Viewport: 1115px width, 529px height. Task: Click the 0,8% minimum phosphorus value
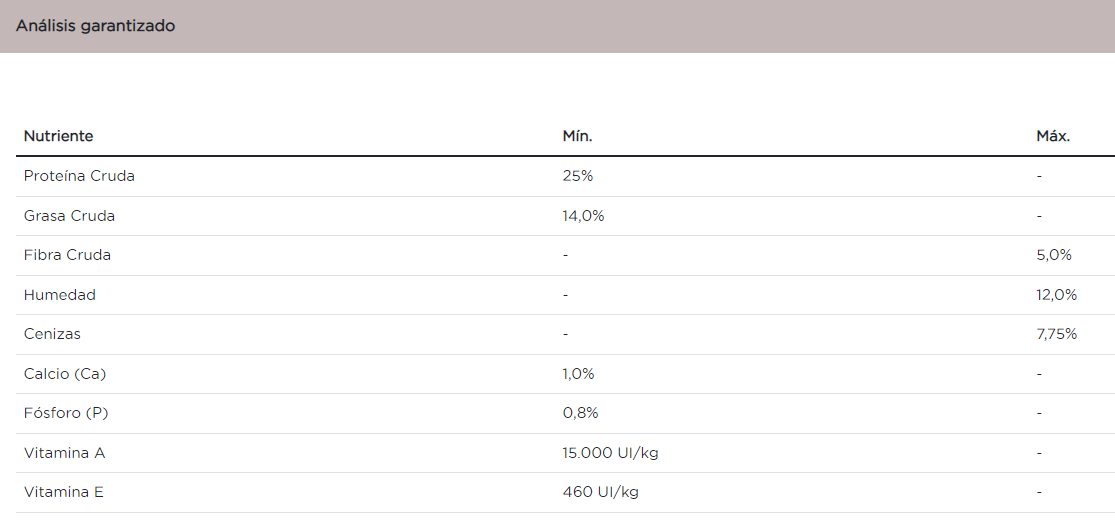(580, 413)
